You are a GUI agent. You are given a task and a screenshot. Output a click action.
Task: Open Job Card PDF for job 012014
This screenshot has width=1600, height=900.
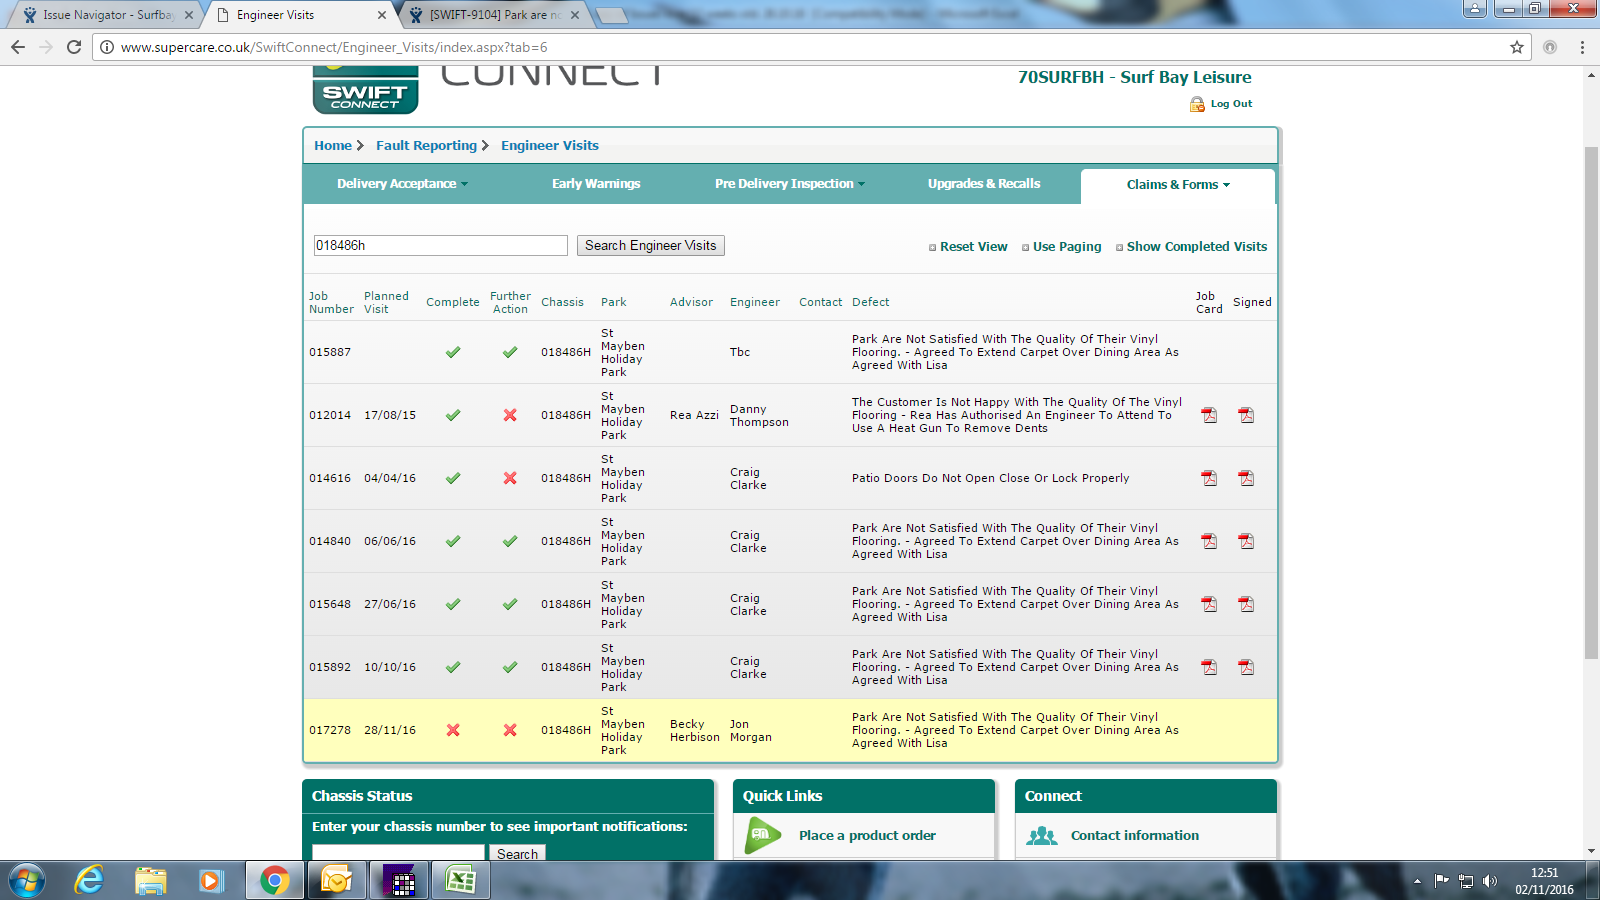click(1209, 415)
